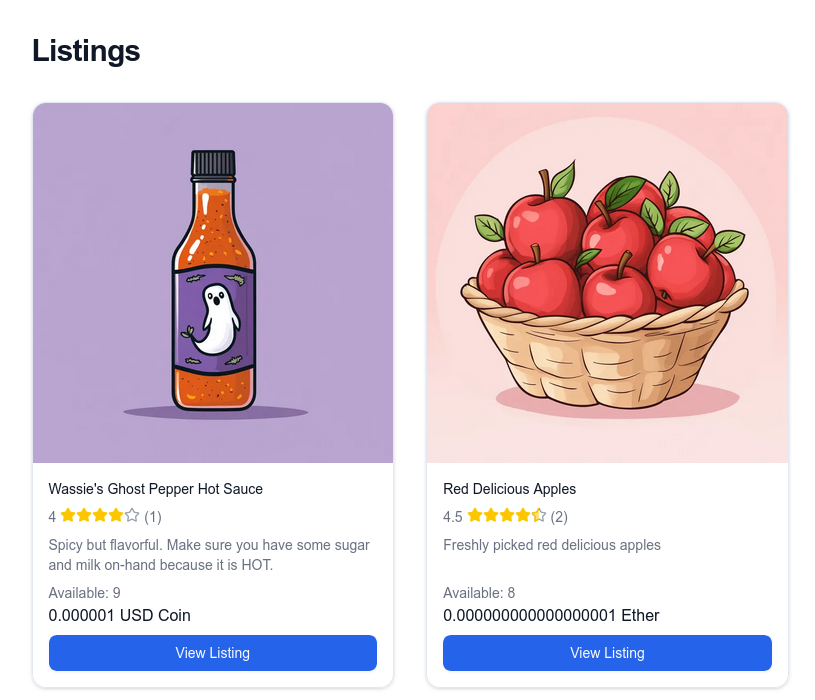The height and width of the screenshot is (700, 815).
Task: Click View Listing for Red Delicious Apples
Action: pos(606,653)
